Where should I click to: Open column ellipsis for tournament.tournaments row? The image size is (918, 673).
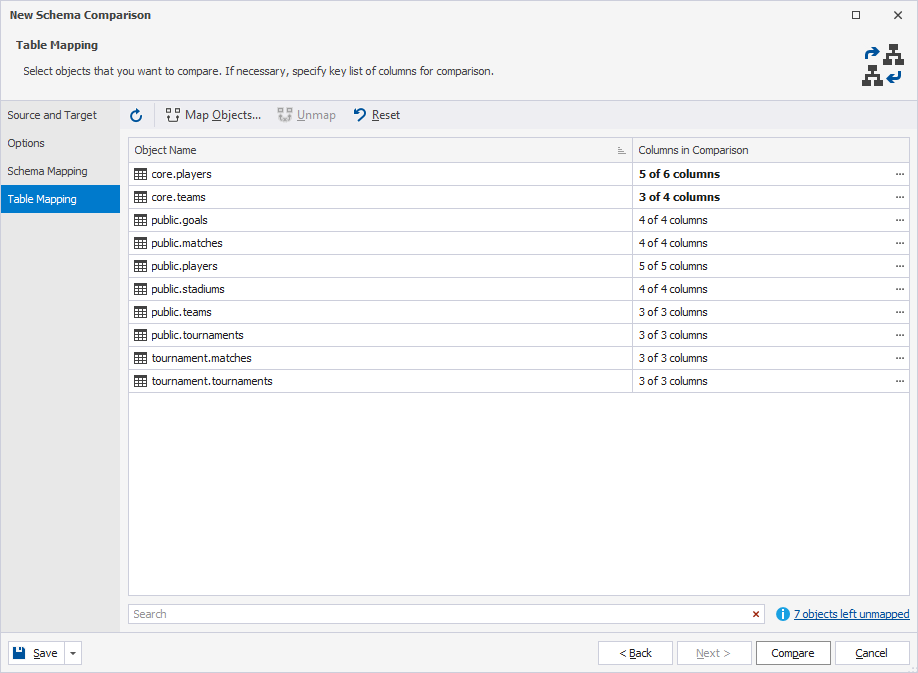[900, 381]
